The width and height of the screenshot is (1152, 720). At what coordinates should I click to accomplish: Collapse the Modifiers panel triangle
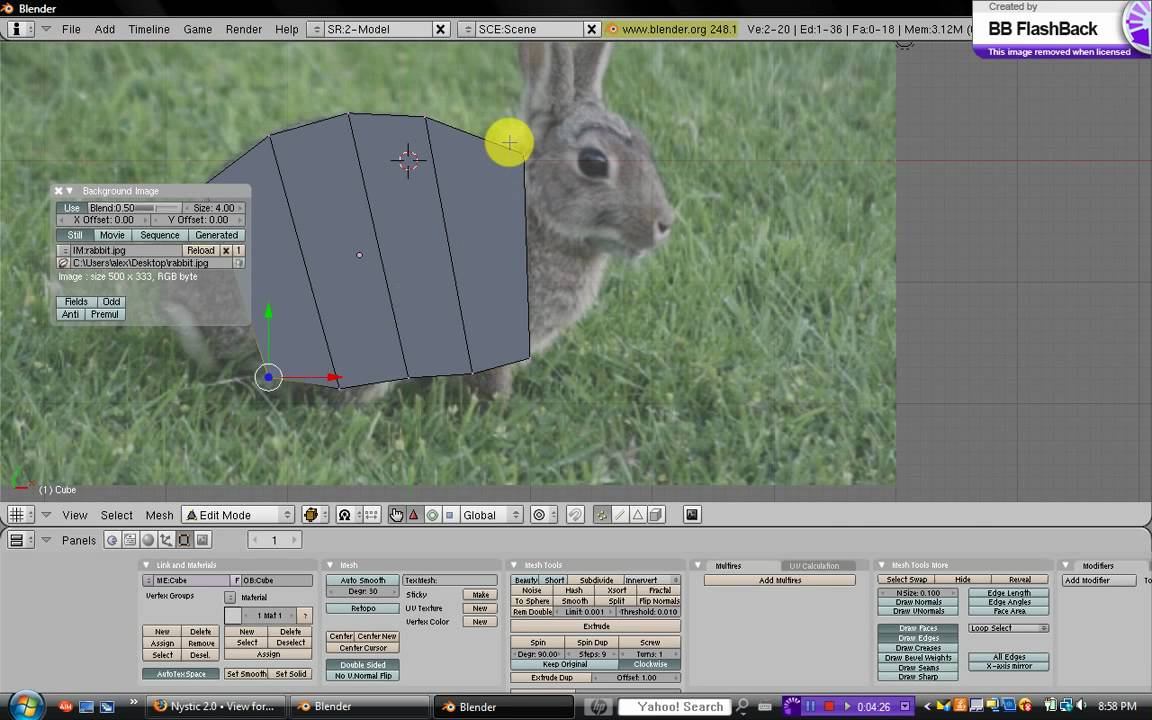coord(1065,565)
